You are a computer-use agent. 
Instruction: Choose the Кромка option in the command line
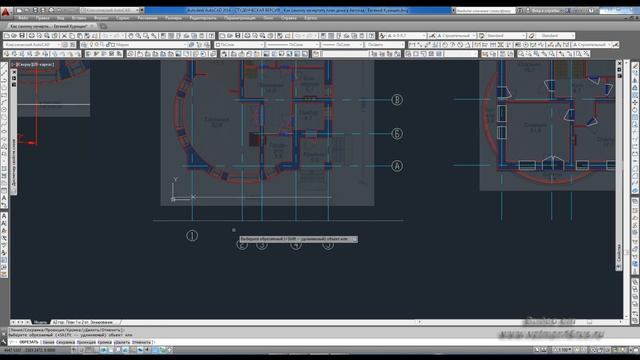105,342
